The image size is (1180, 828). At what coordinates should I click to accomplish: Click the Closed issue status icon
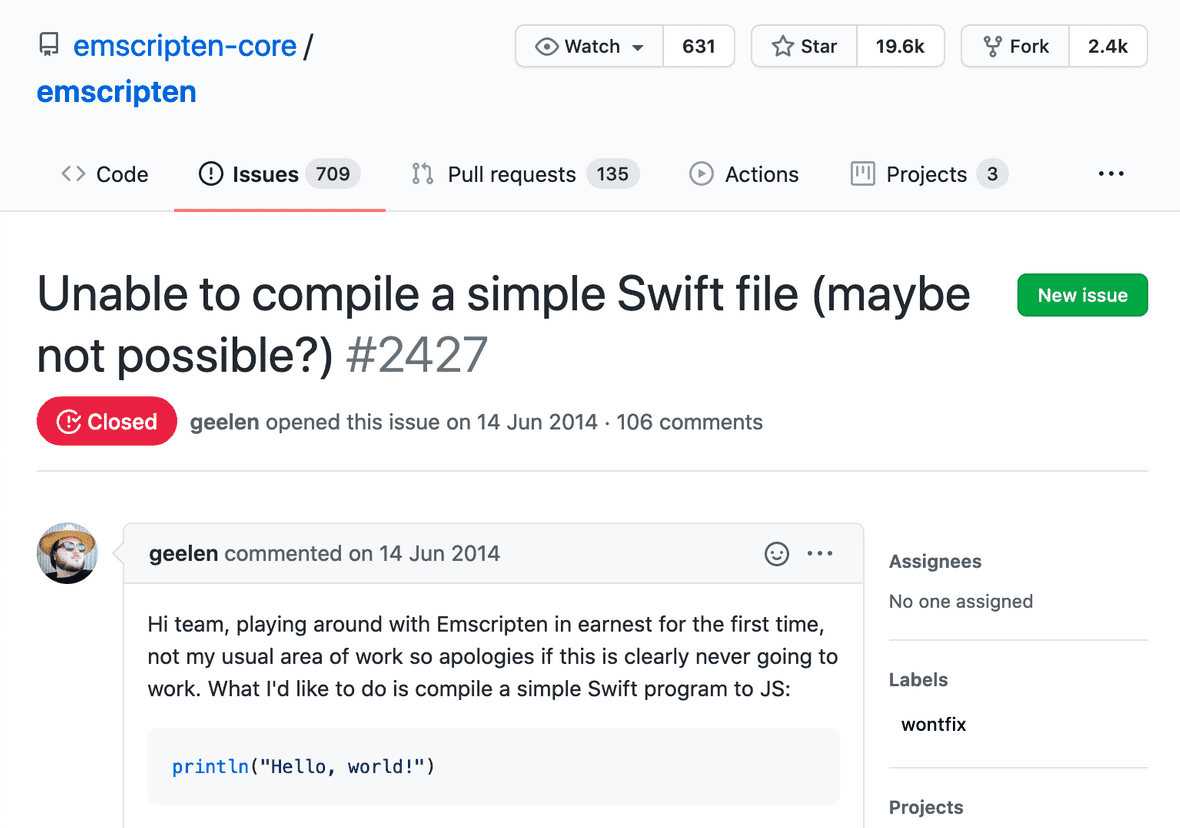click(x=69, y=421)
